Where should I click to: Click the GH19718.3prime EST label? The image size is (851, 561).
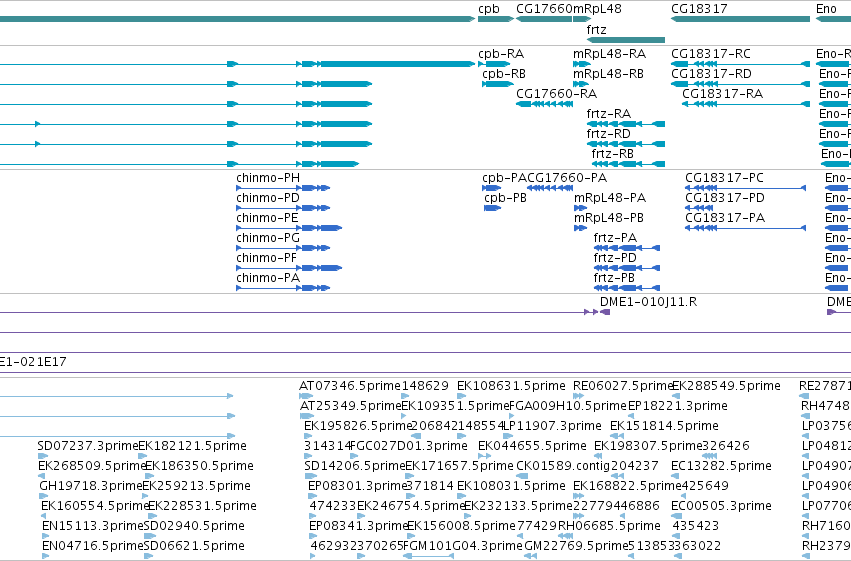(91, 486)
